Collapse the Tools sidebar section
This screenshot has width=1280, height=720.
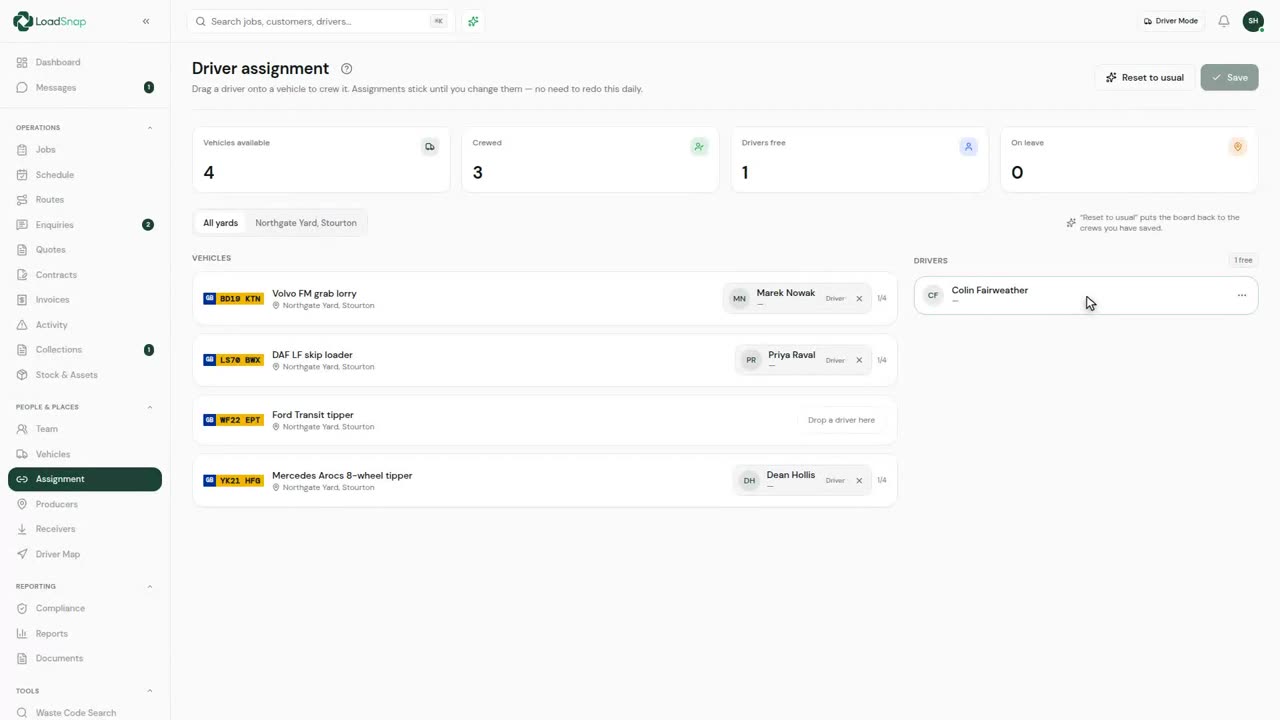[x=150, y=691]
